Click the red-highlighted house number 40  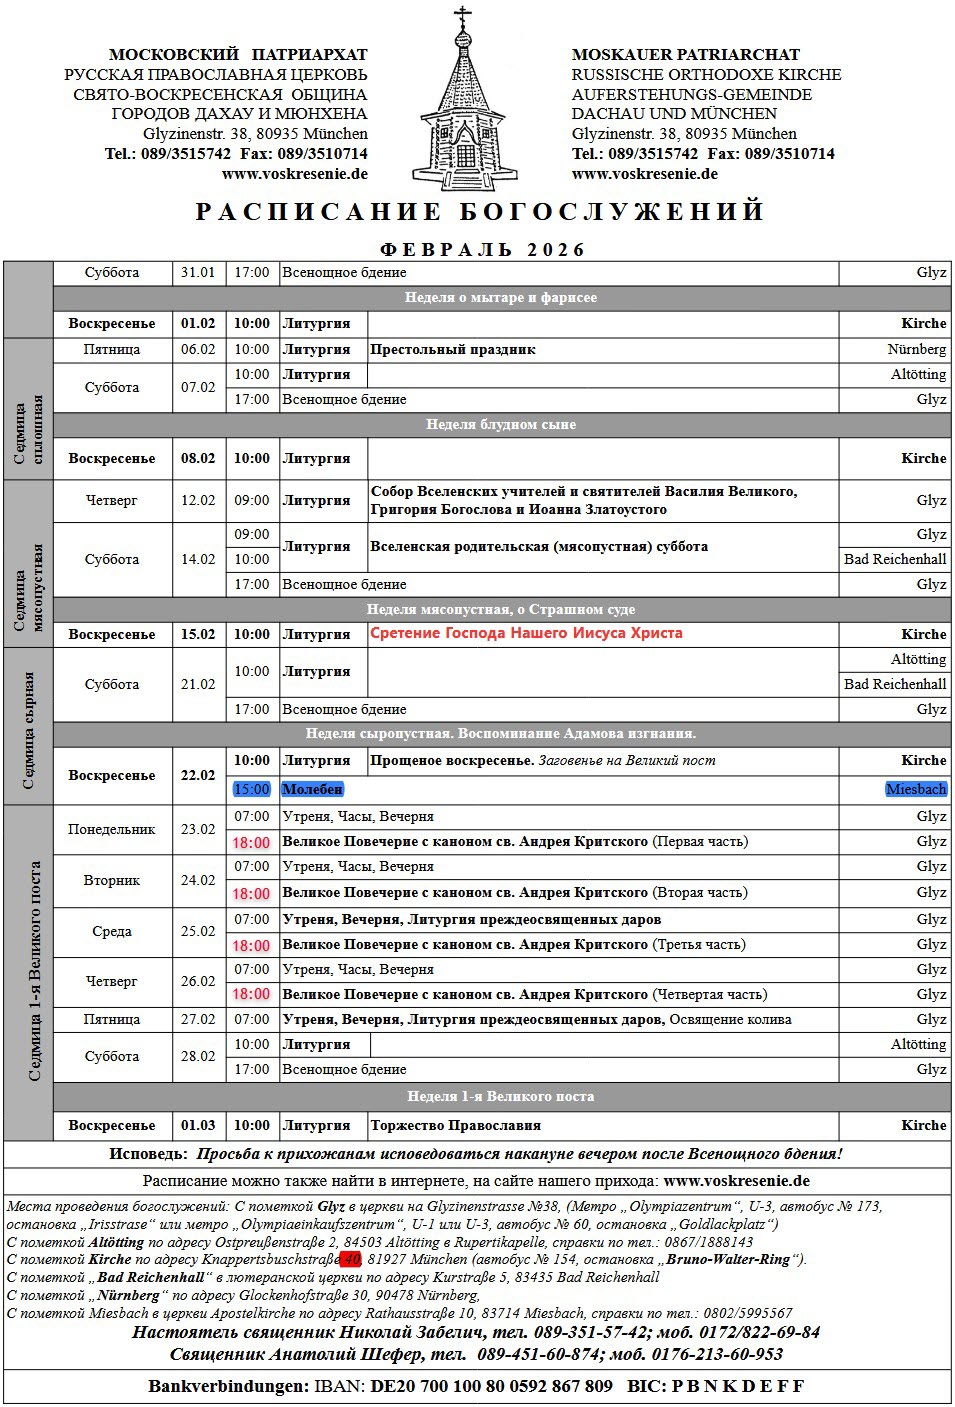tap(350, 1260)
